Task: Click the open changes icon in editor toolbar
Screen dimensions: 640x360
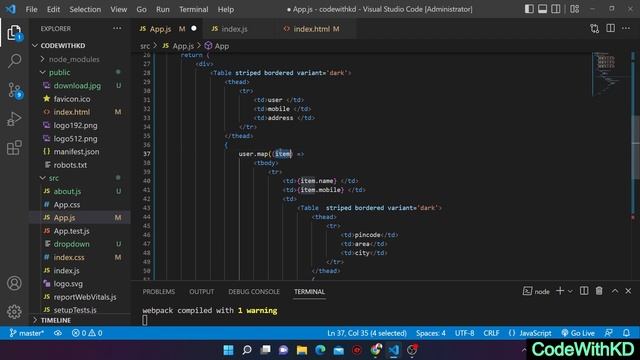Action: coord(595,29)
